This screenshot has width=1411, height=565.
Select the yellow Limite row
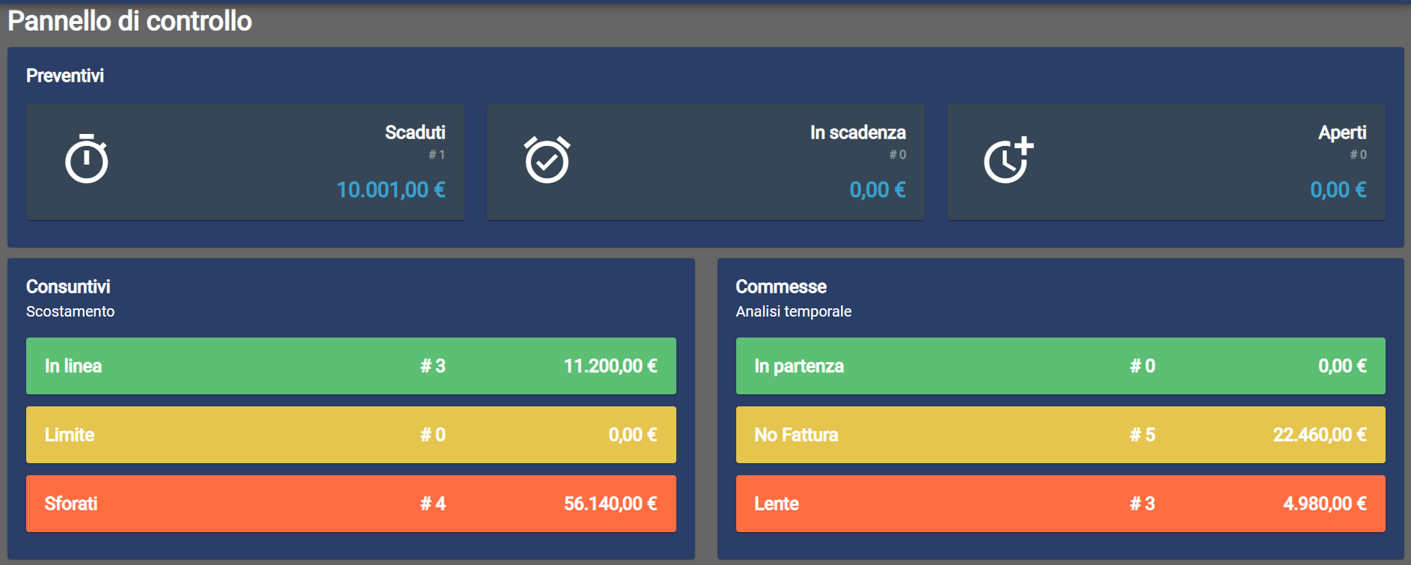pos(350,435)
